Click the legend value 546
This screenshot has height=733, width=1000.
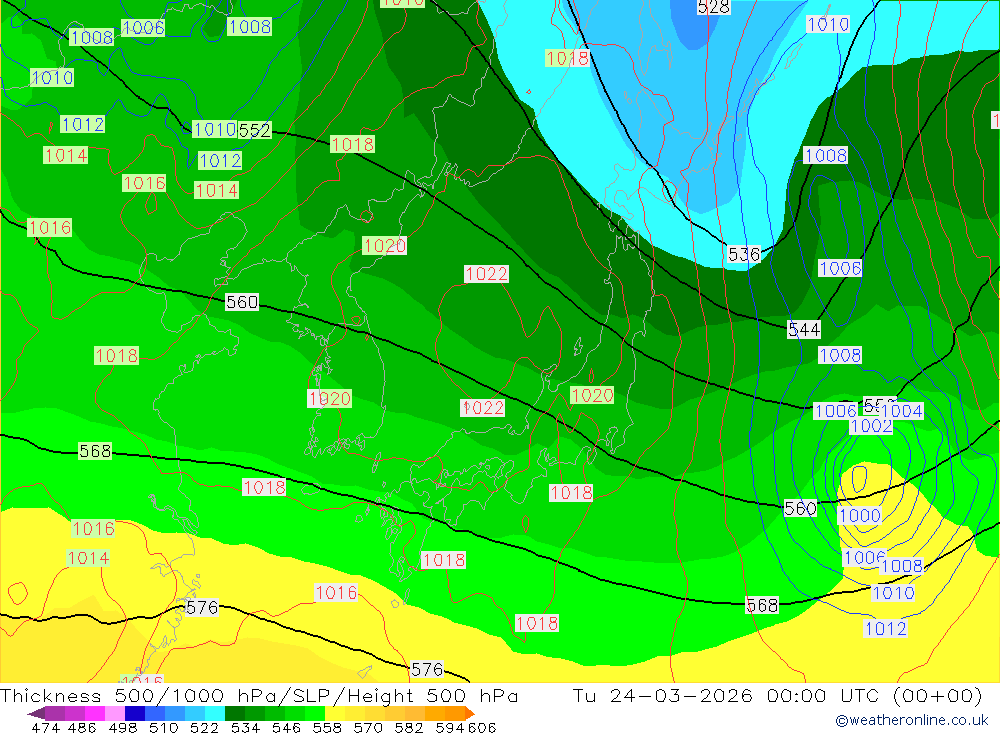(x=286, y=727)
